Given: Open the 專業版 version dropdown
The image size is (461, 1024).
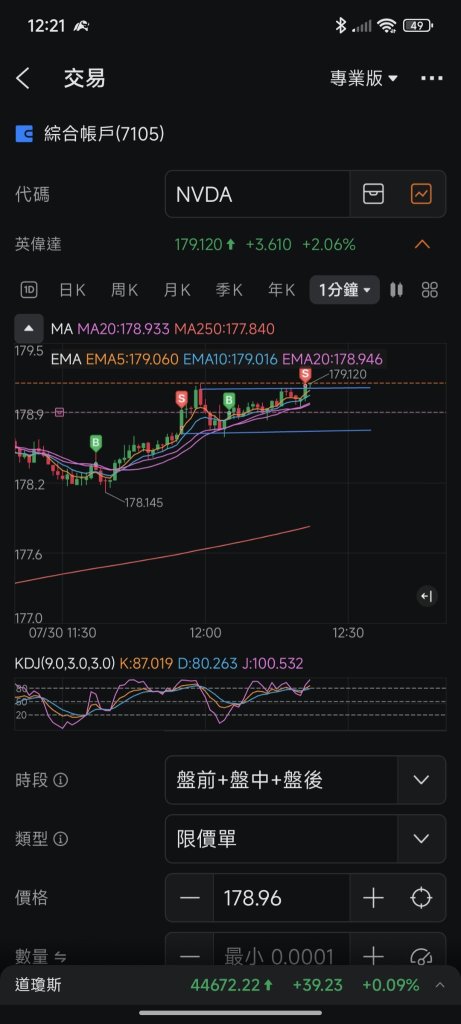Looking at the screenshot, I should [x=364, y=79].
